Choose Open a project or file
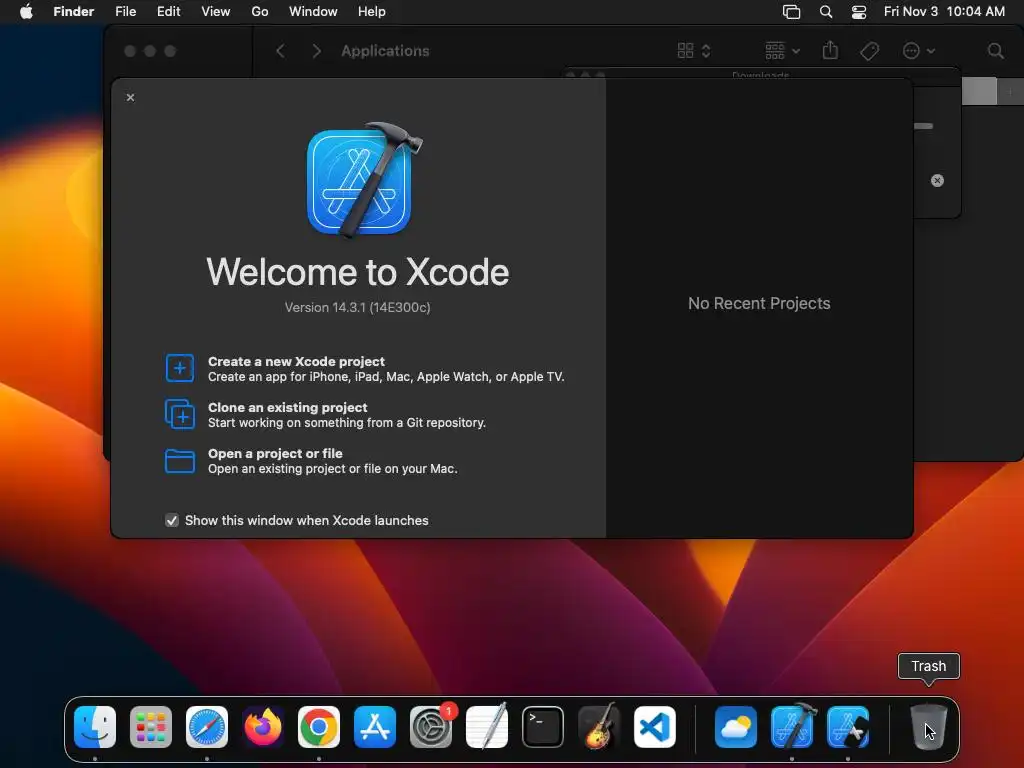Image resolution: width=1024 pixels, height=768 pixels. pyautogui.click(x=311, y=461)
